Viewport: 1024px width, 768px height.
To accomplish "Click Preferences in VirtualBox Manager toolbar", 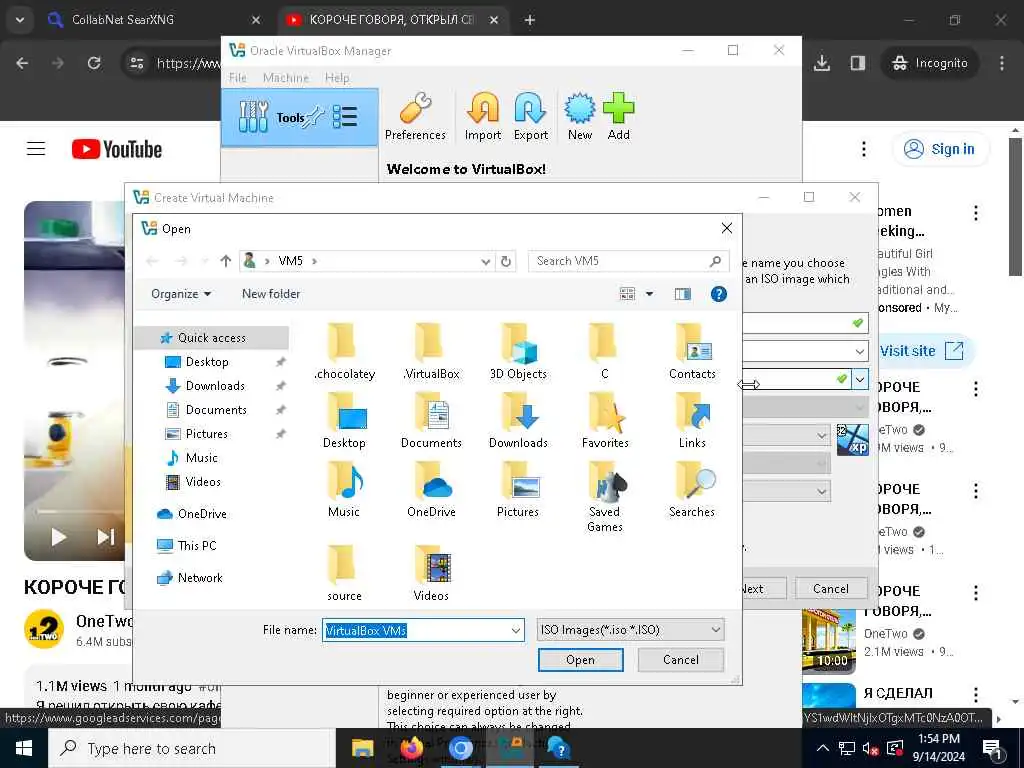I will point(415,117).
